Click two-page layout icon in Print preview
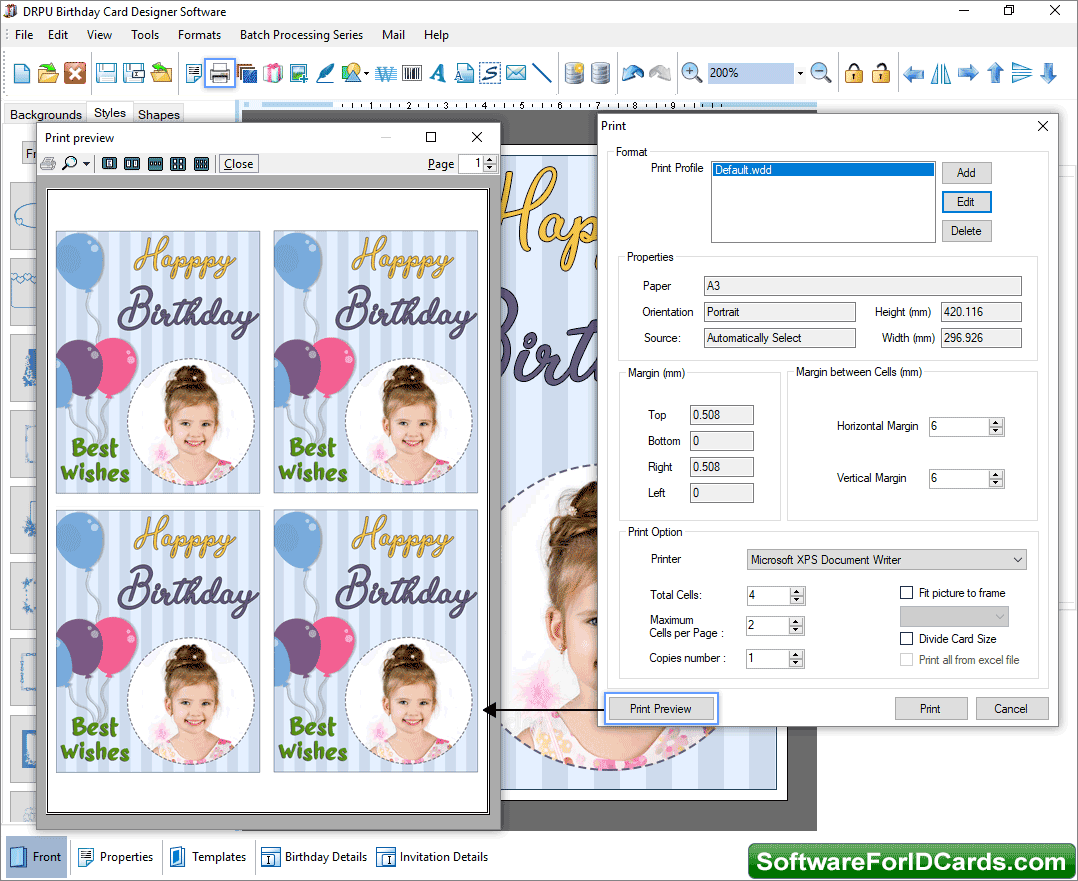This screenshot has width=1078, height=881. click(132, 164)
